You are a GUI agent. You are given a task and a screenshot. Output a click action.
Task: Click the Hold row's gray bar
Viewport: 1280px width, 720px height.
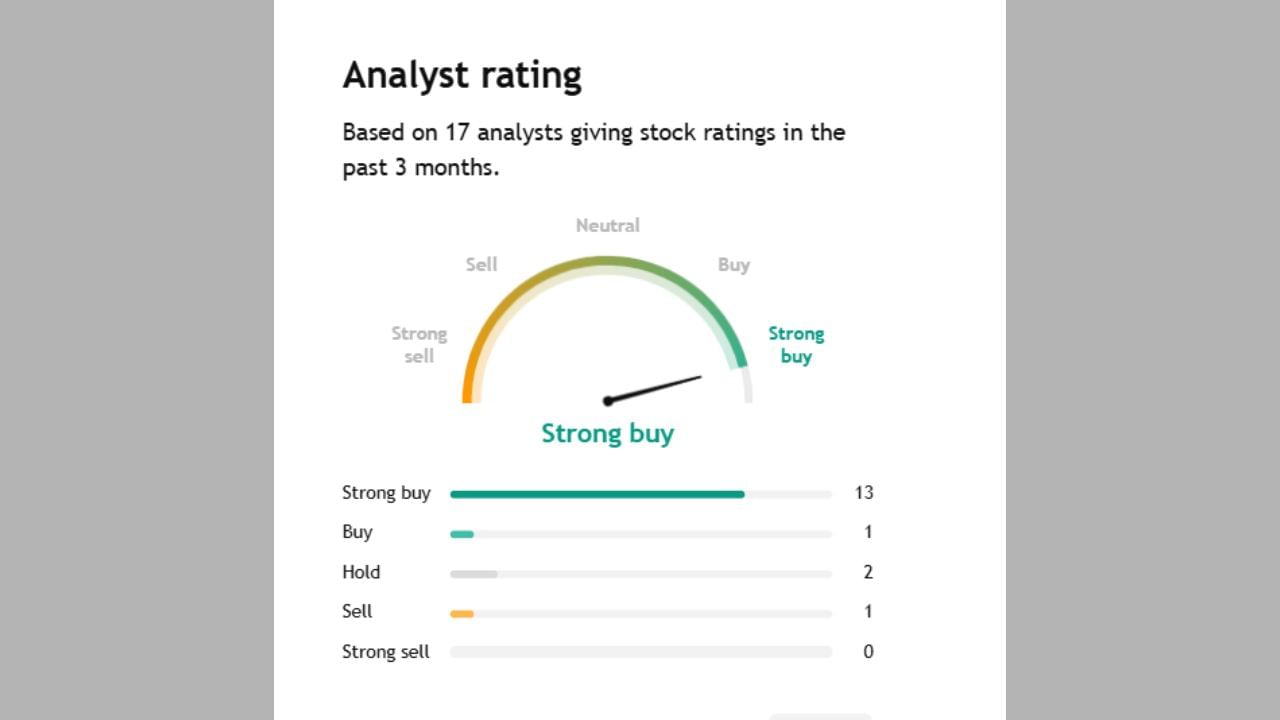coord(473,574)
